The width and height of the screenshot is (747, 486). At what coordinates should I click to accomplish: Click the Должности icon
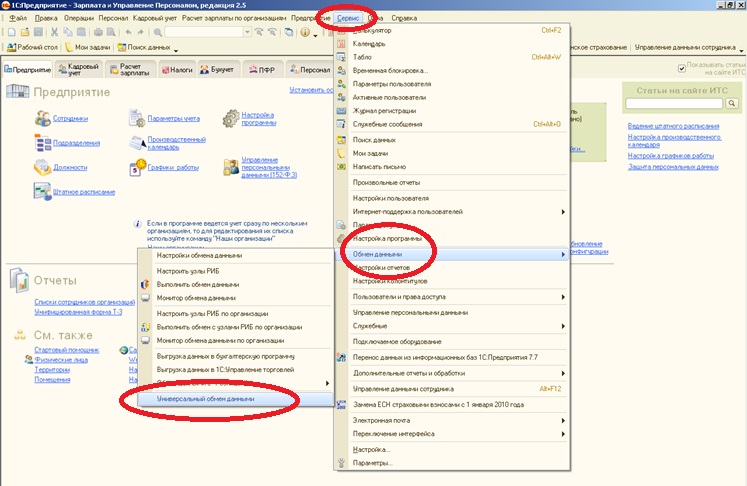pos(42,167)
